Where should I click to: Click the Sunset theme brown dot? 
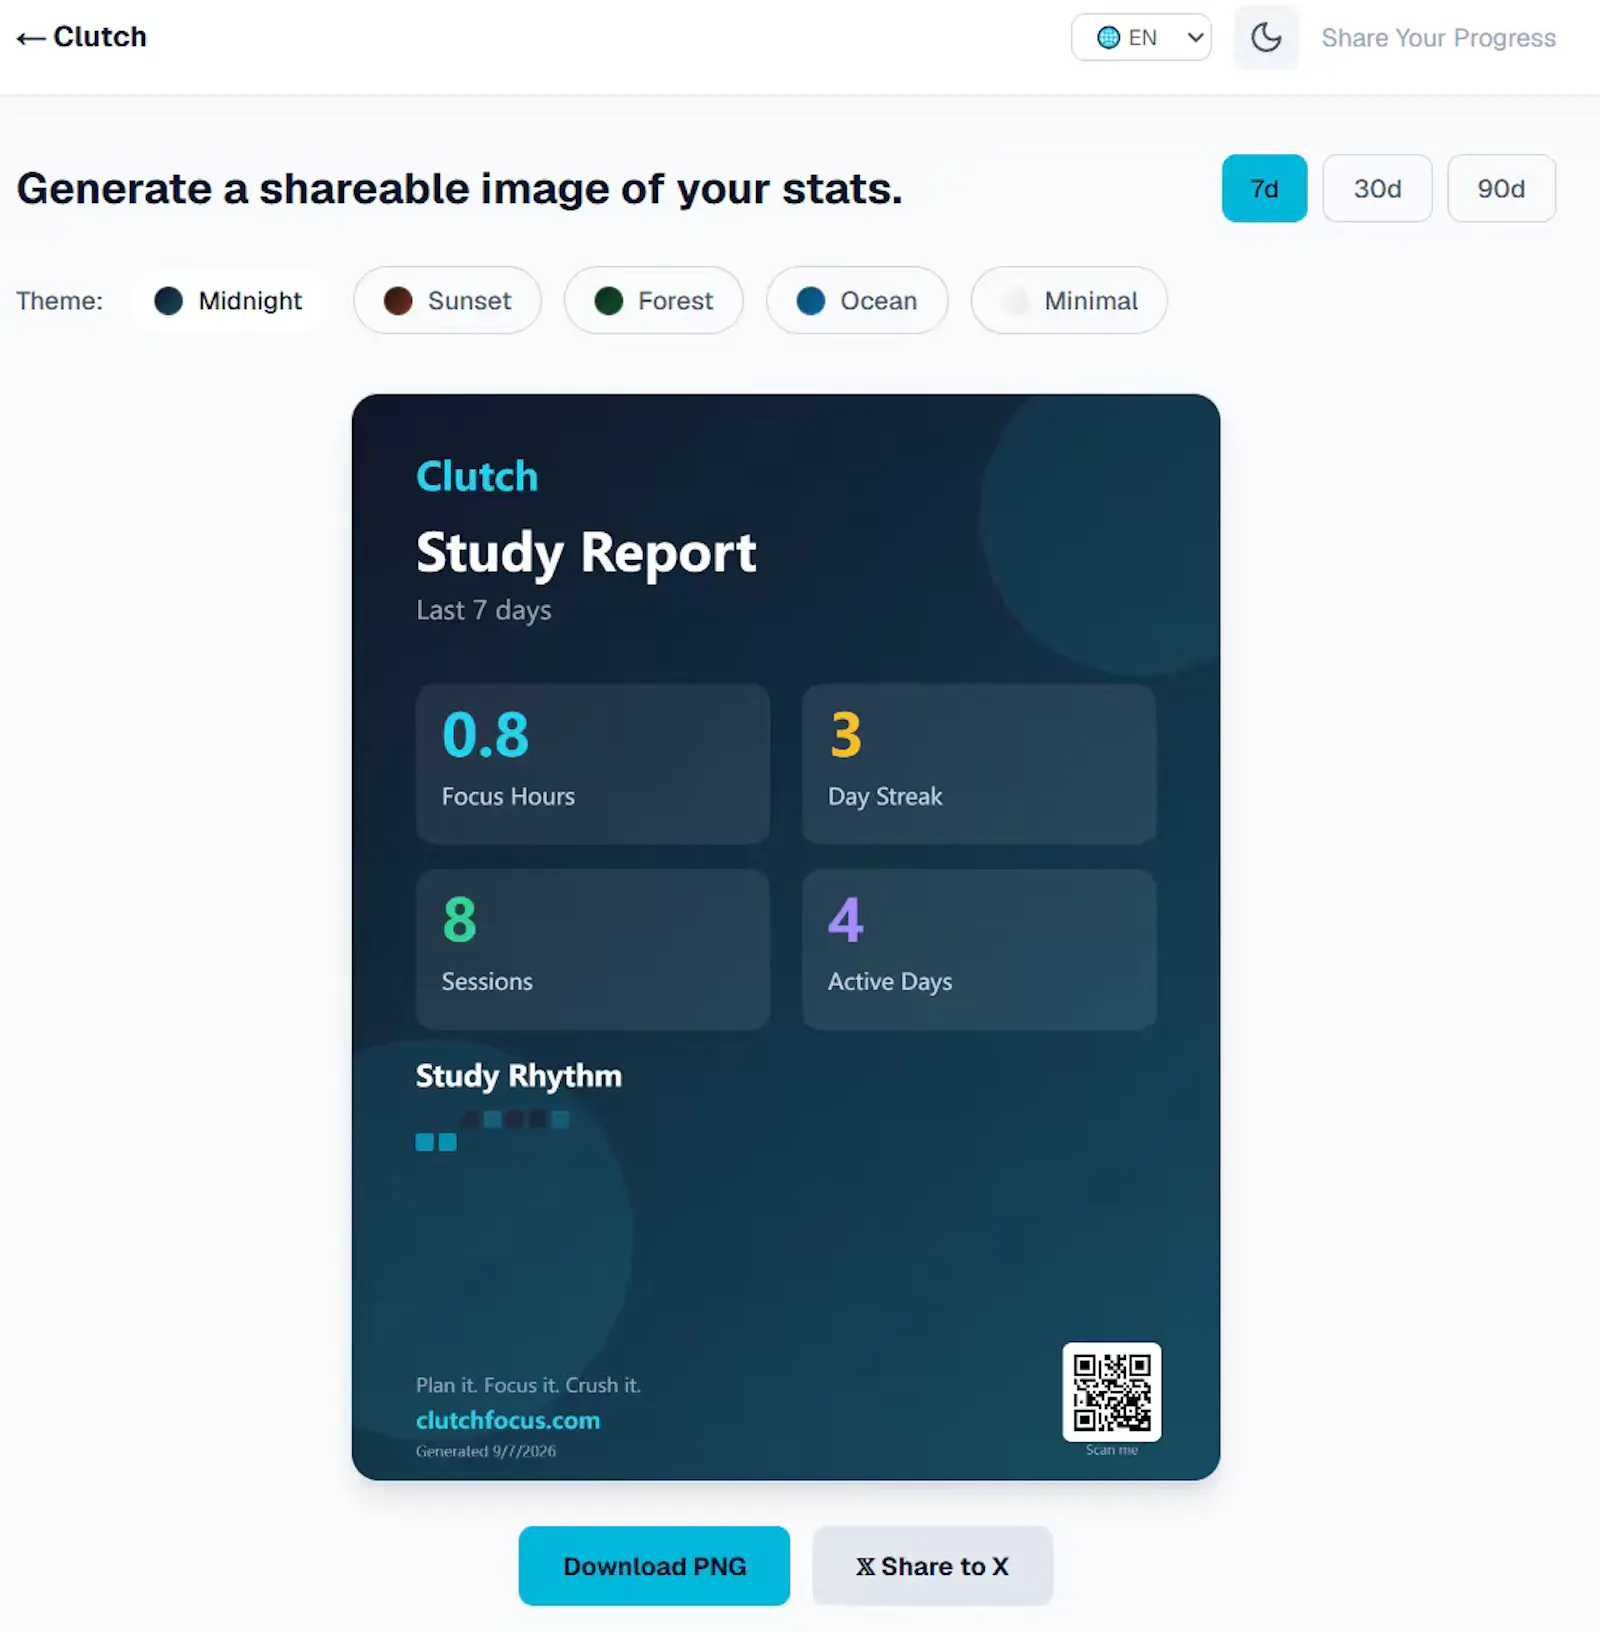[398, 301]
